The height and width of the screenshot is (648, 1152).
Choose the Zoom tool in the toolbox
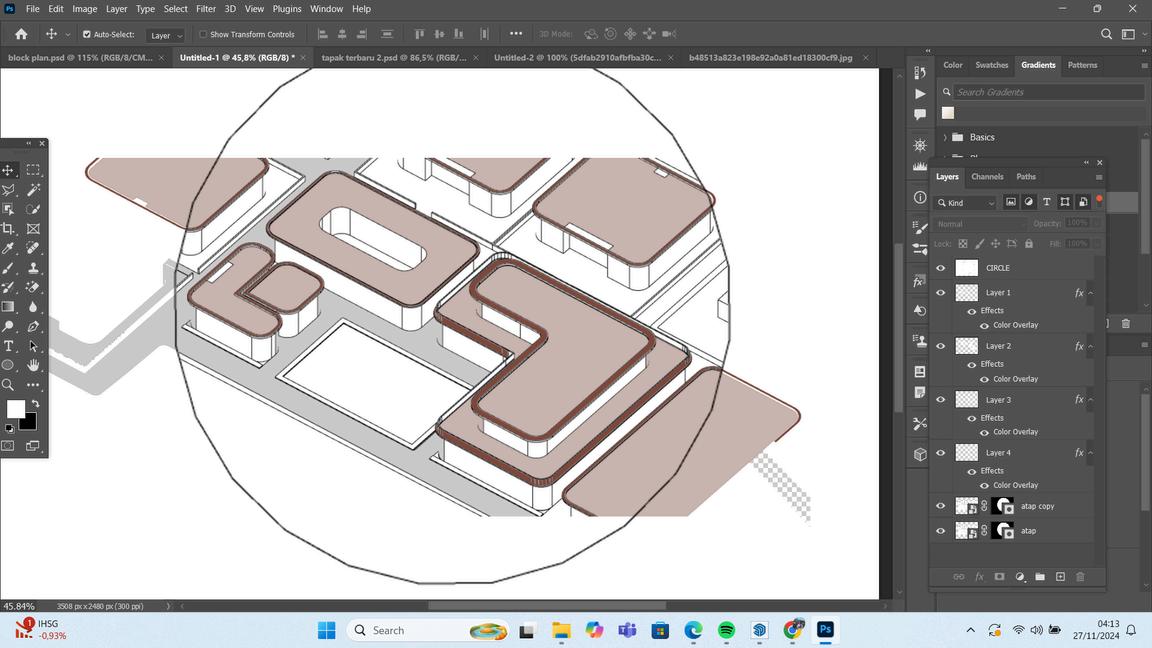tap(8, 385)
